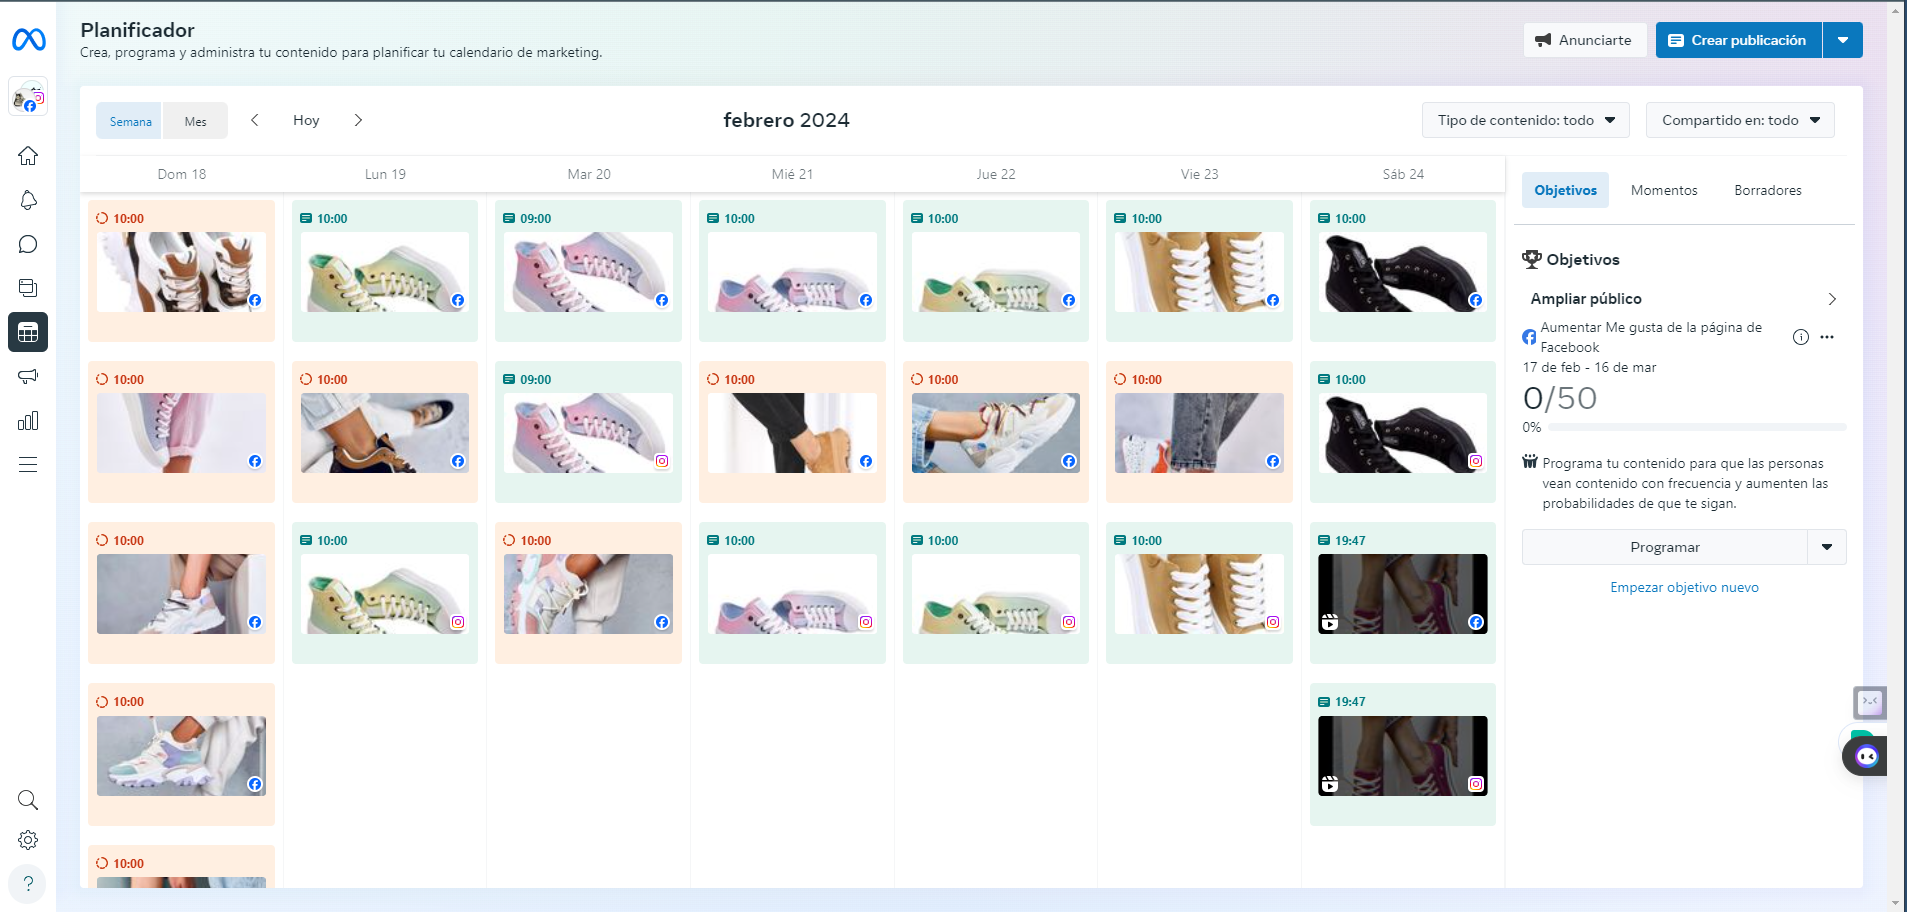Click the trophy Objetivos heading icon
Screen dimensions: 1907x912
pyautogui.click(x=1532, y=259)
